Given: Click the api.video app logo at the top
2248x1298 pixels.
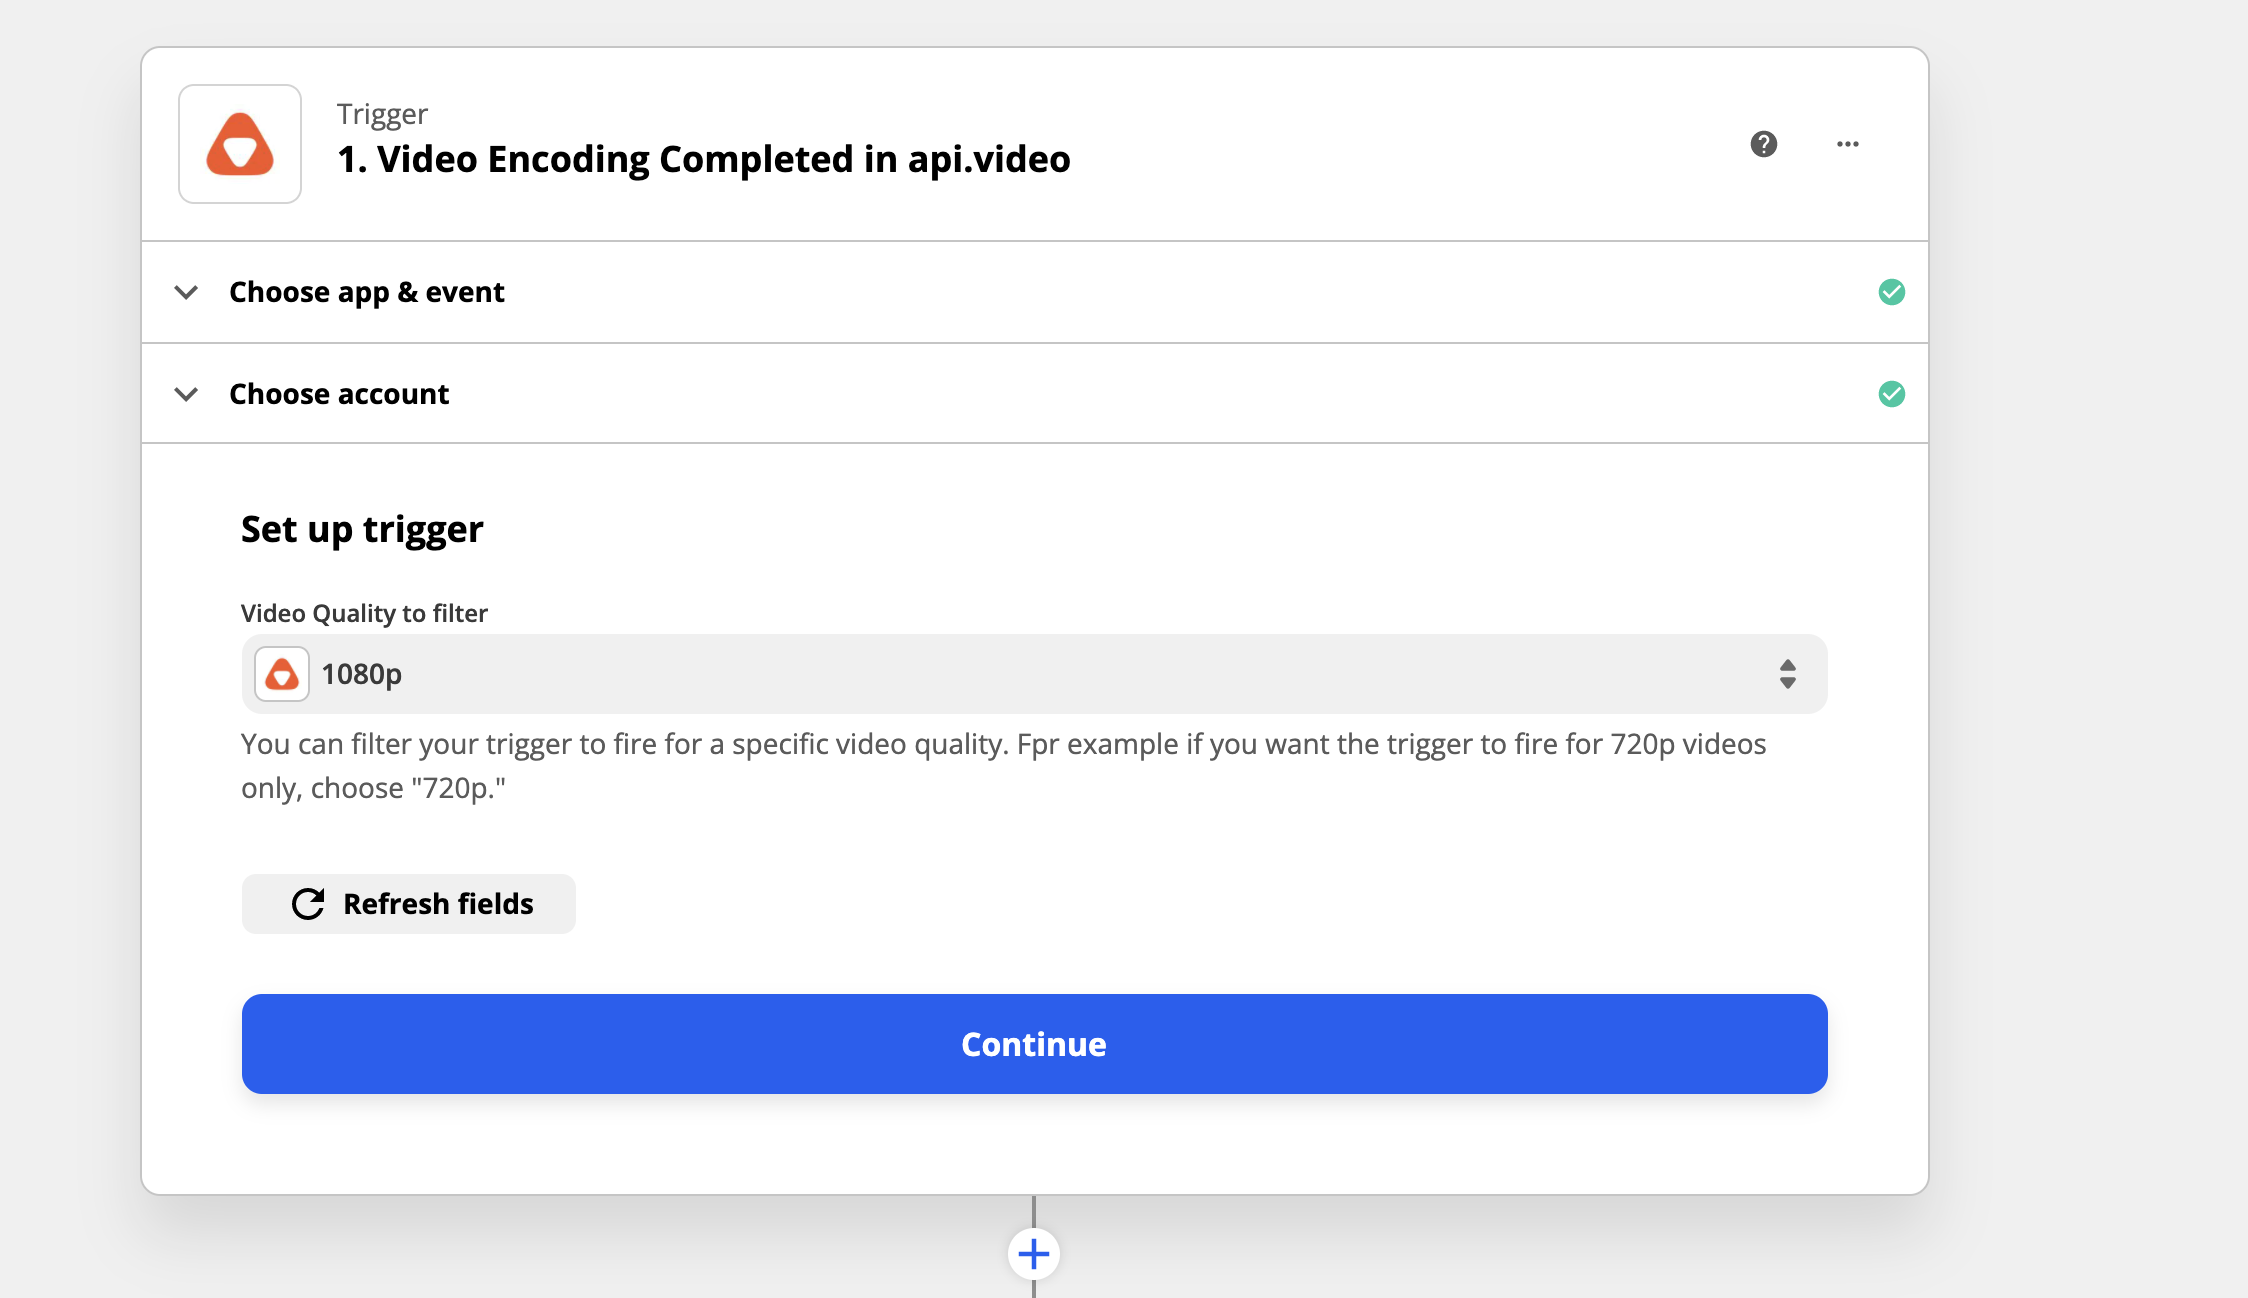Looking at the screenshot, I should 239,144.
